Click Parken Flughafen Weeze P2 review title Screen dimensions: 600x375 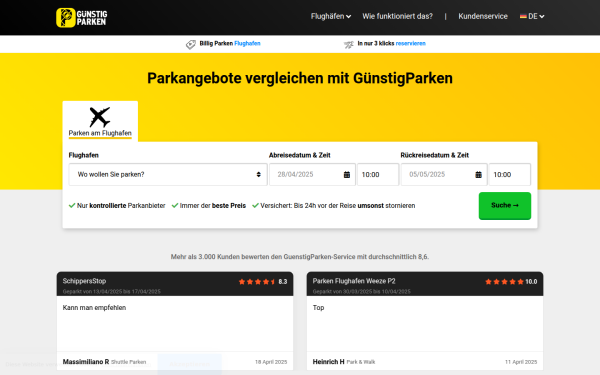pyautogui.click(x=354, y=281)
